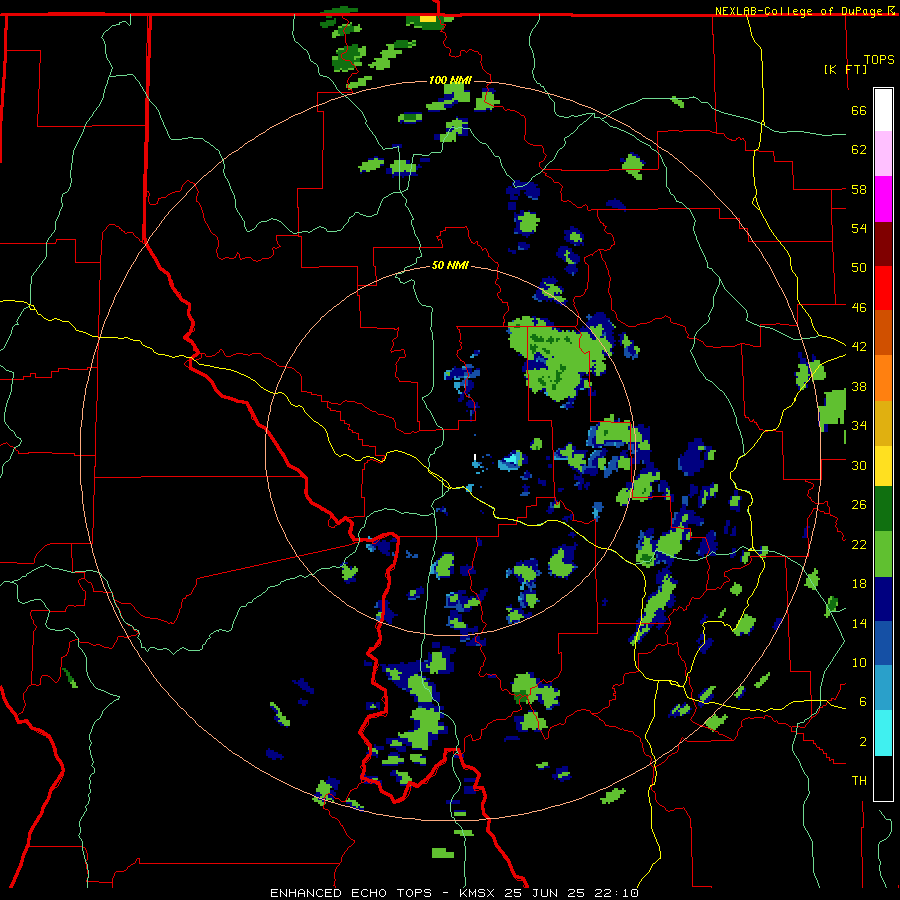Click the scale value "50"
Viewport: 900px width, 900px height.
[x=859, y=267]
